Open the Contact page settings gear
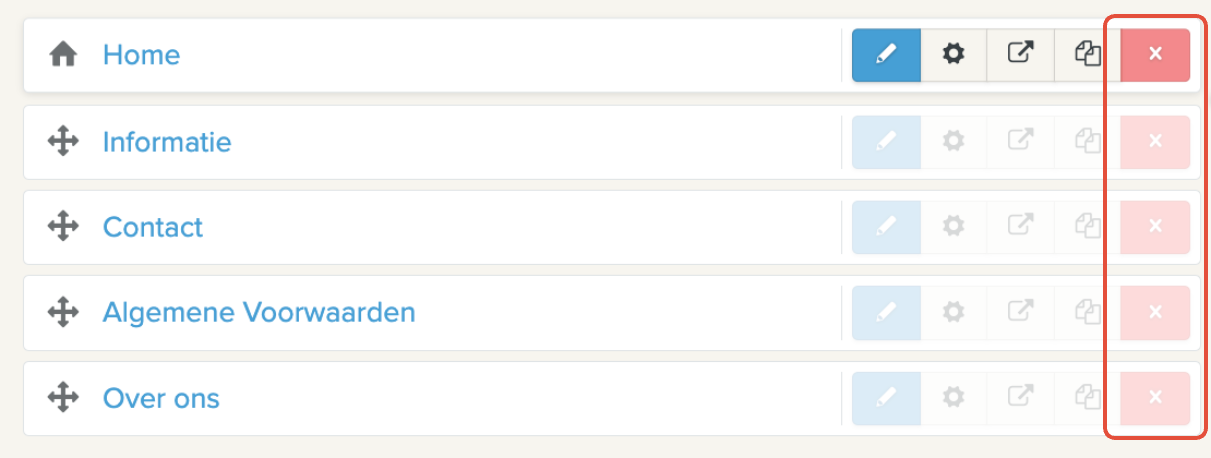This screenshot has width=1211, height=458. (x=954, y=227)
